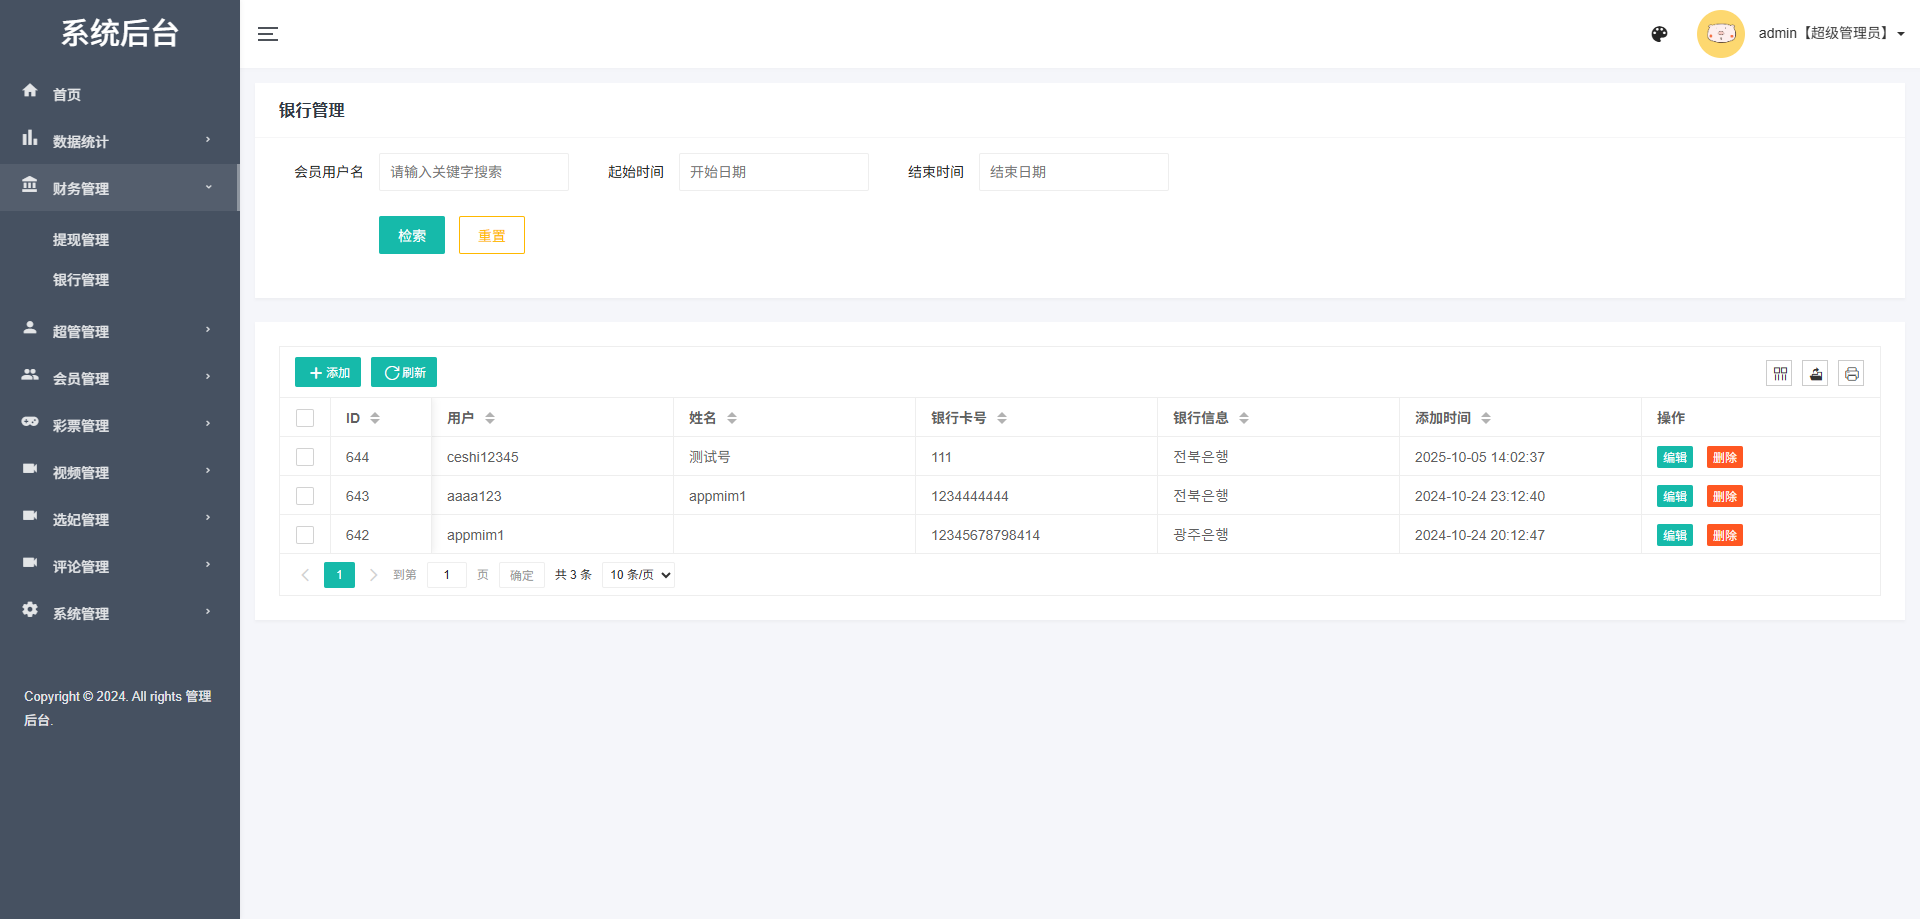Open the 彩票管理 menu in sidebar
Viewport: 1920px width, 919px height.
tap(82, 424)
